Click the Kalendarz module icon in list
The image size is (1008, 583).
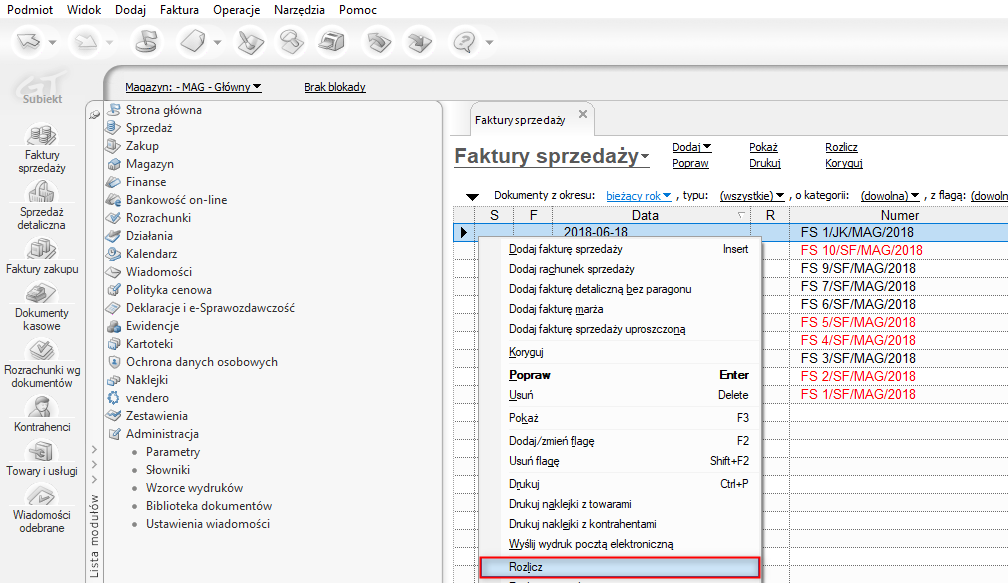tap(114, 254)
